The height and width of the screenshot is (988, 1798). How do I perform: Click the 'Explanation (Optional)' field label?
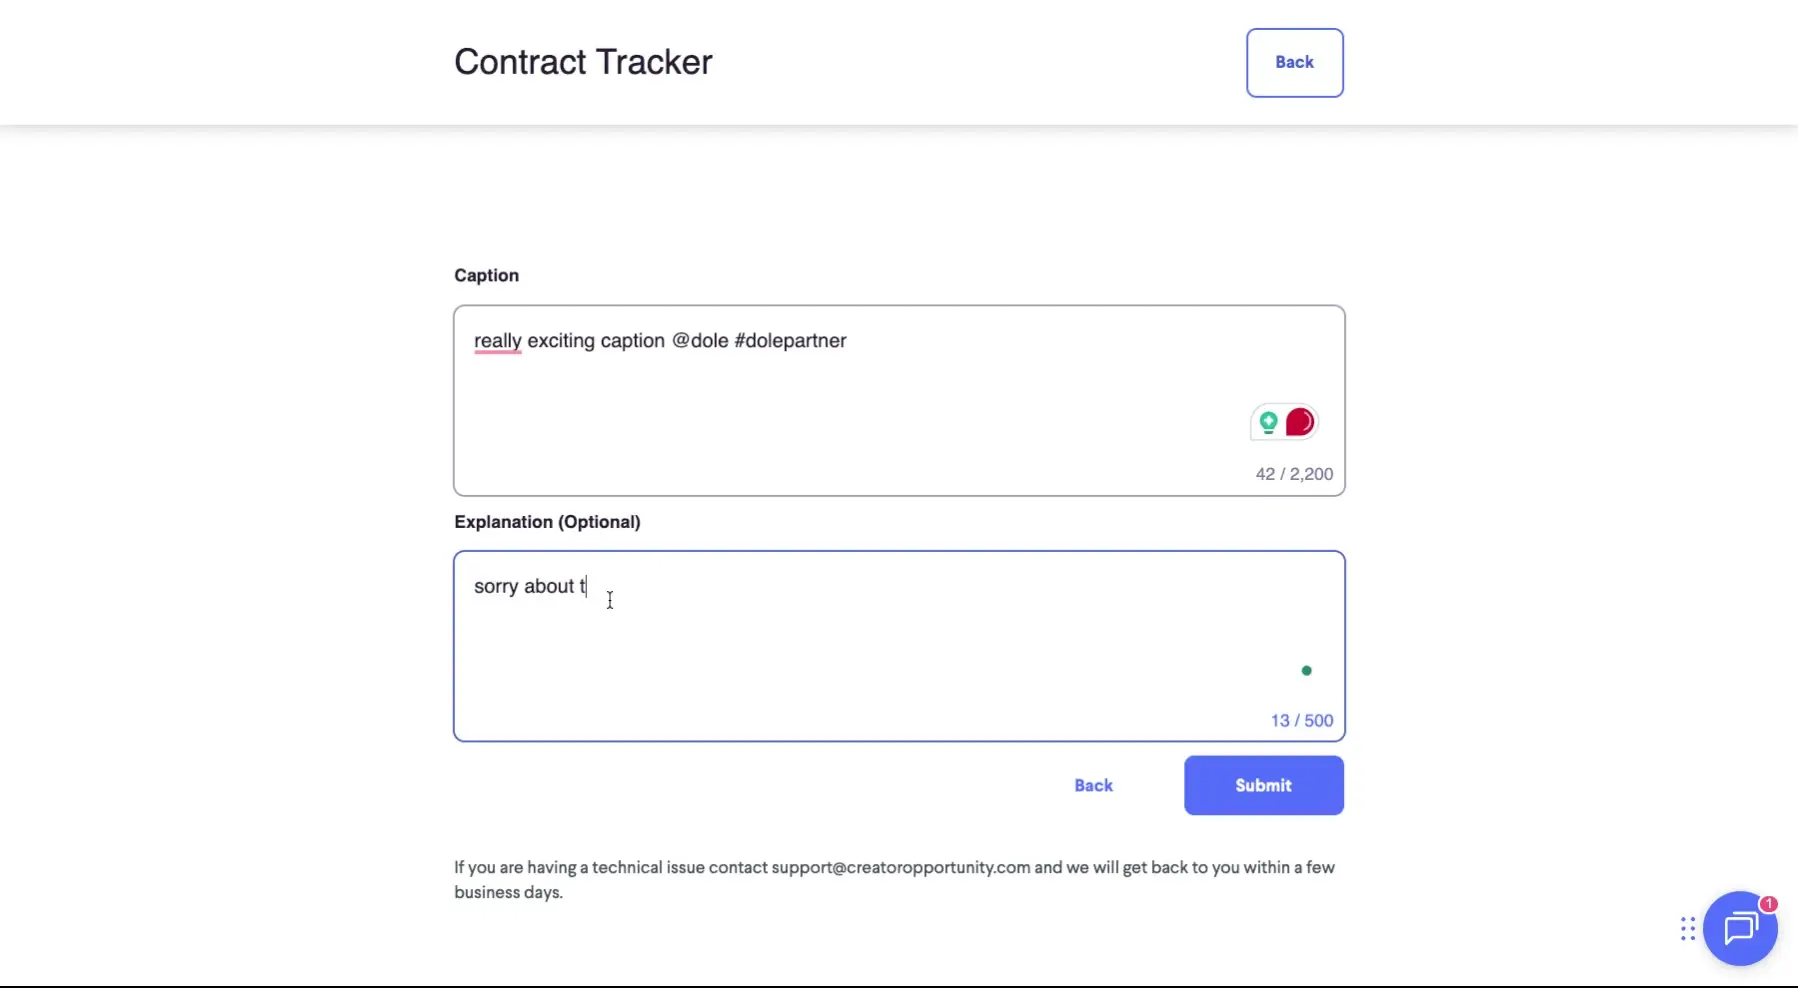(x=547, y=521)
